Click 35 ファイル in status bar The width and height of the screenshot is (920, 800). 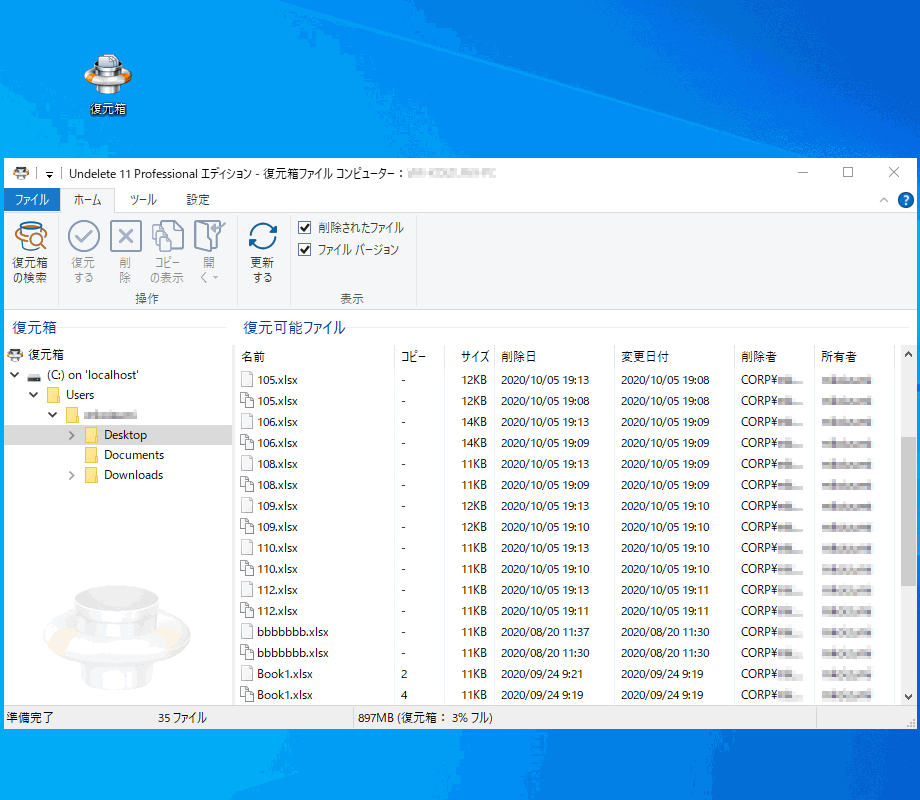coord(182,717)
